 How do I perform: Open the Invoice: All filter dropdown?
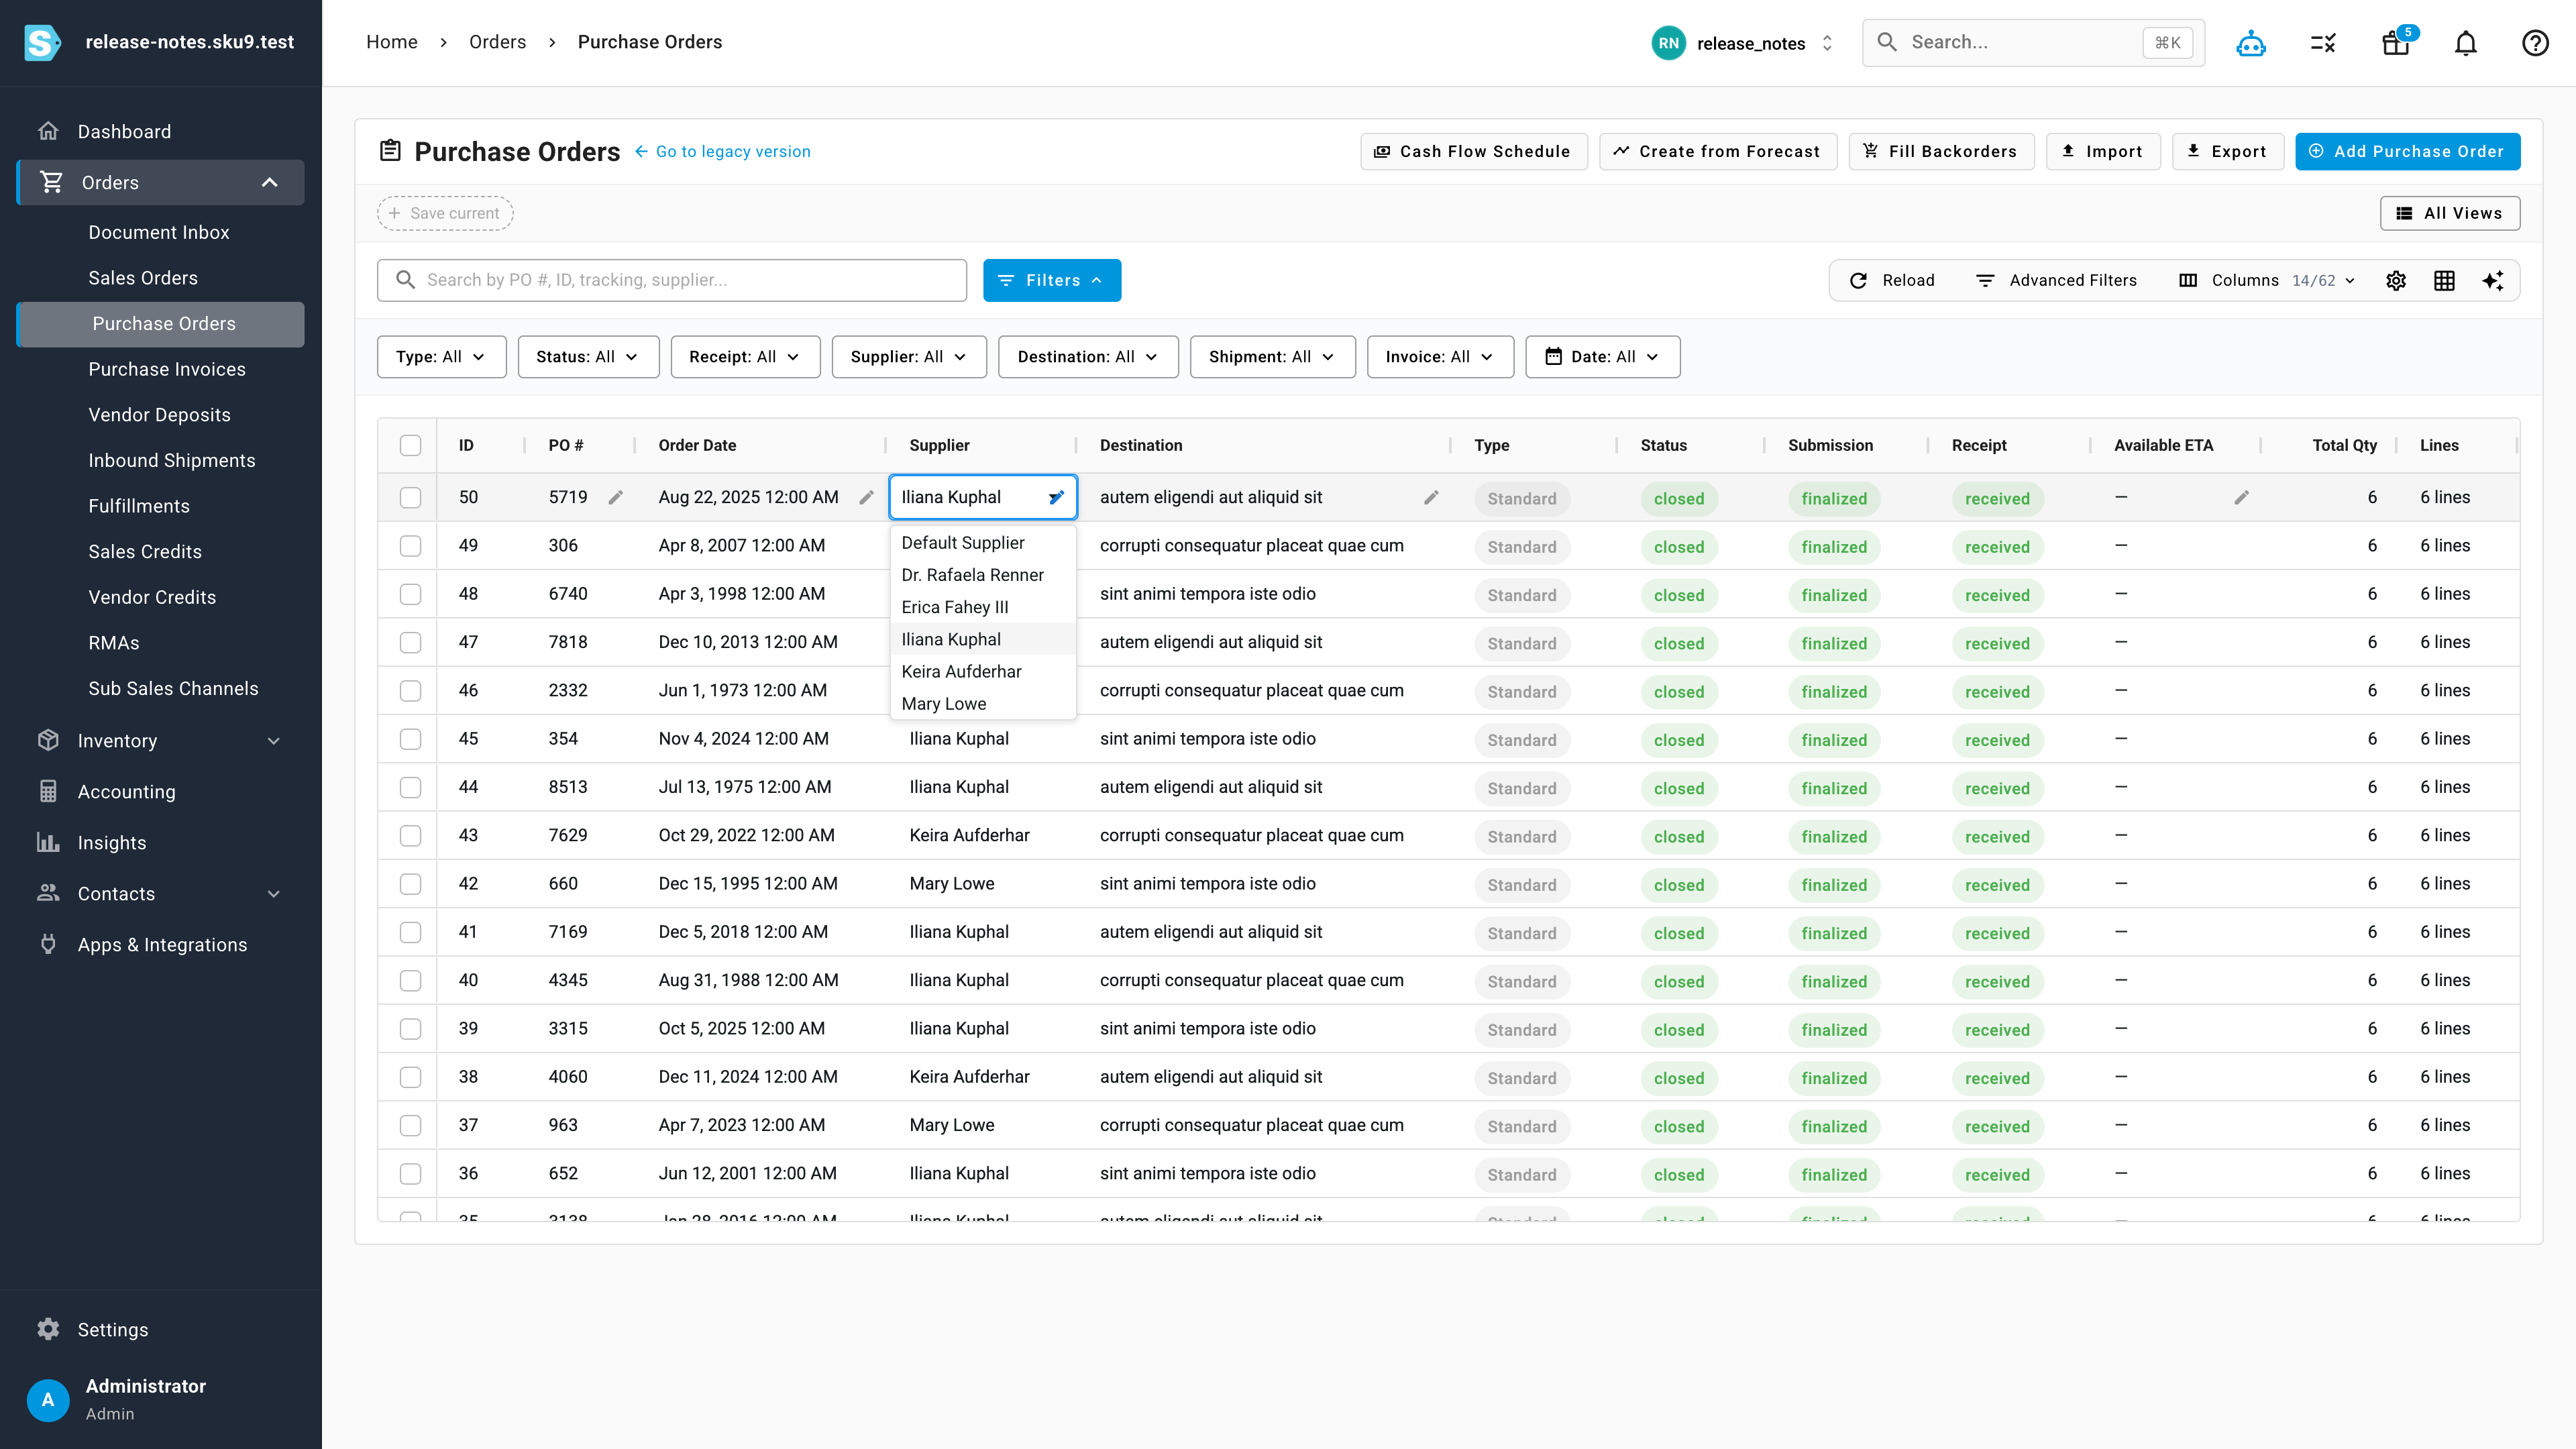coord(1440,357)
